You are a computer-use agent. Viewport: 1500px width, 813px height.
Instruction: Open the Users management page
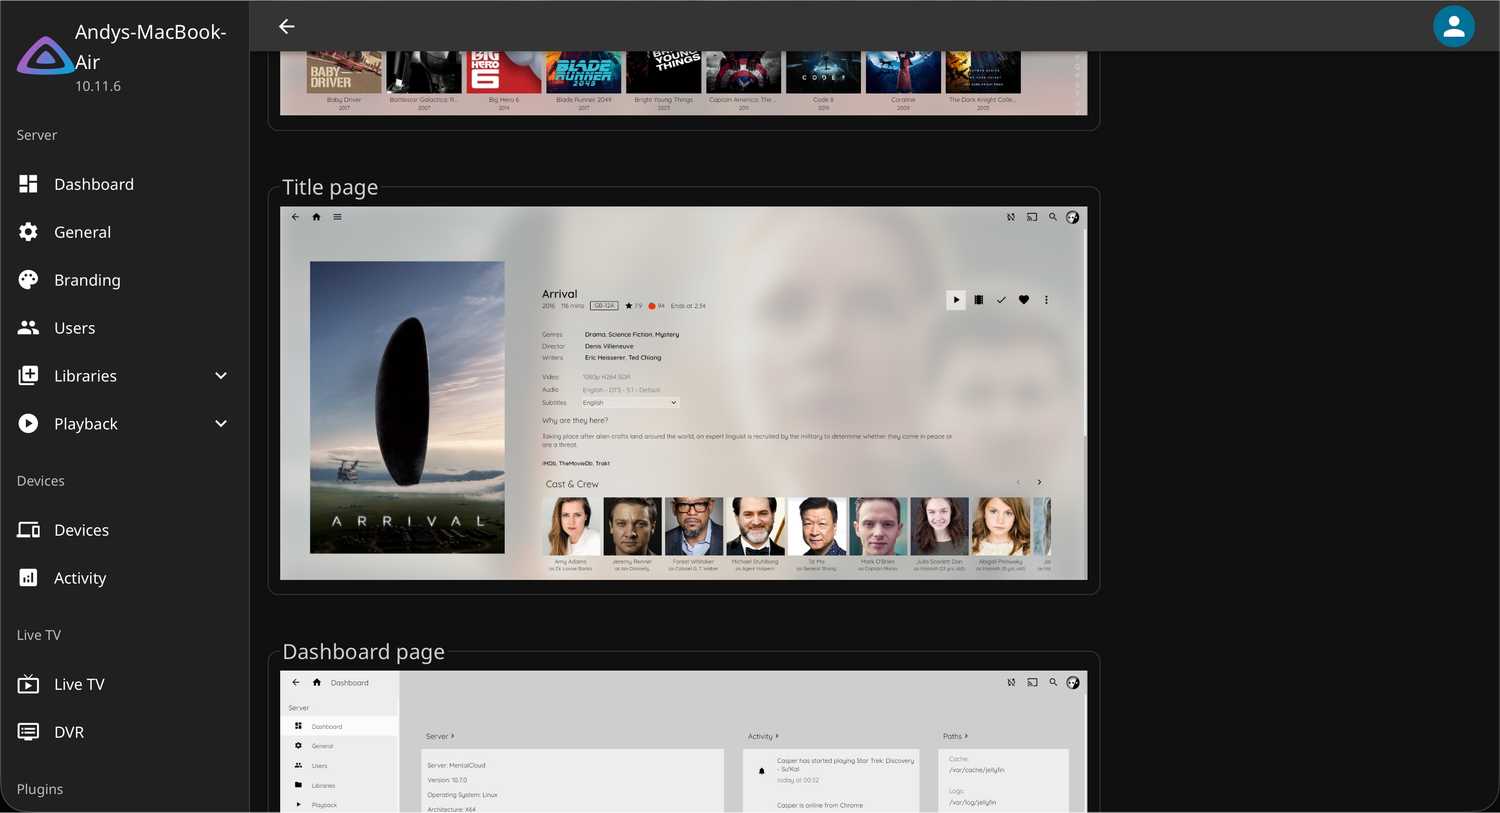(125, 328)
